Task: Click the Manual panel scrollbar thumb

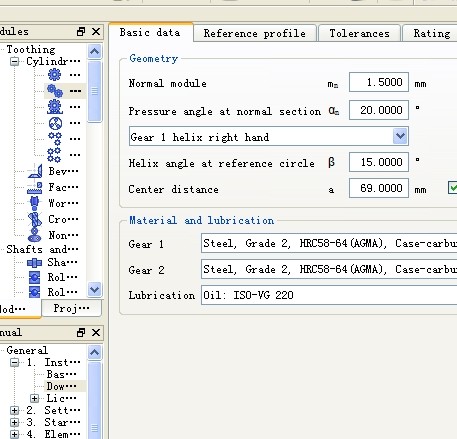Action: click(x=95, y=400)
